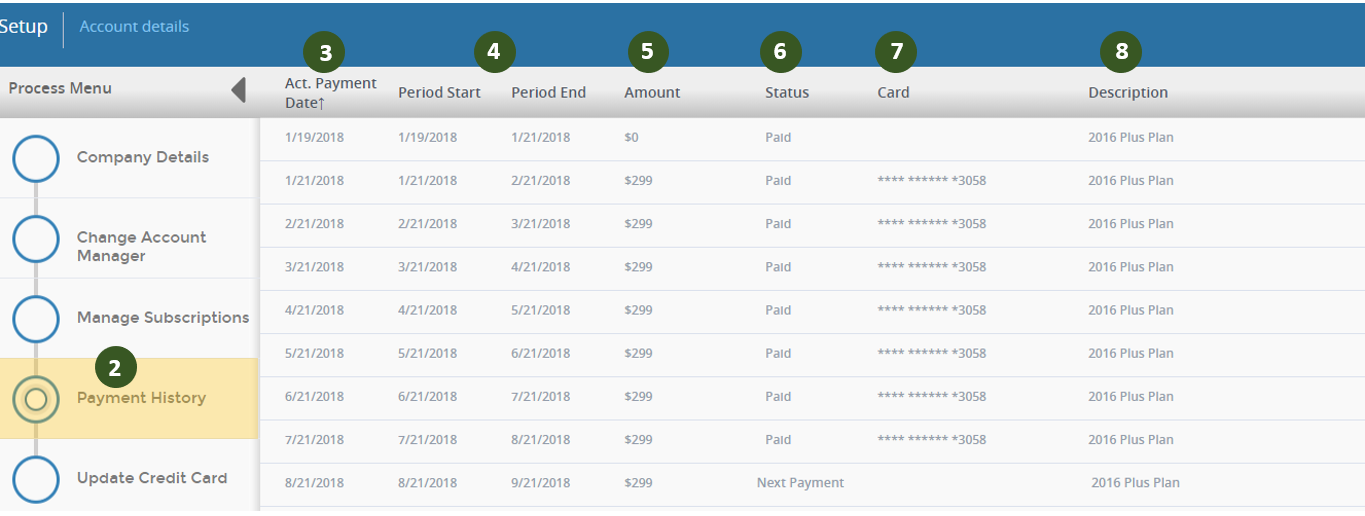Click payment date 1/19/2018 in first column
1365x516 pixels.
pos(314,138)
